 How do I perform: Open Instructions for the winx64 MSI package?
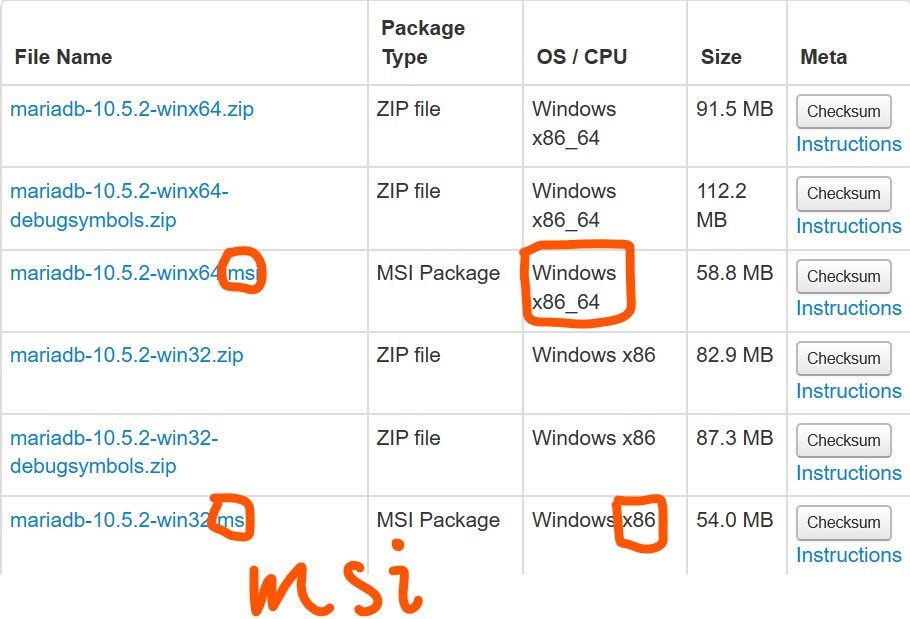coord(848,308)
